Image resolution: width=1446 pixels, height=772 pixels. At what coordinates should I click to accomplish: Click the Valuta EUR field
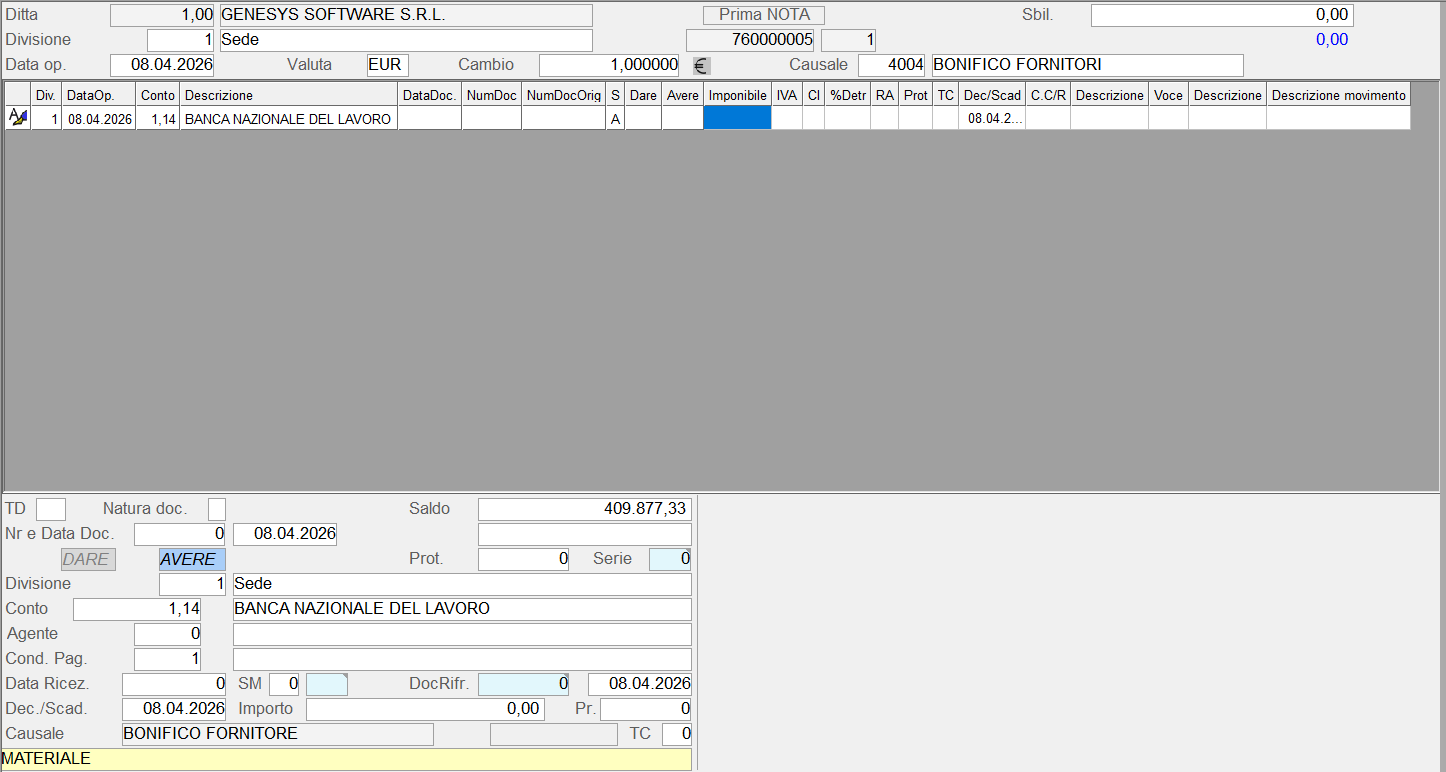pos(387,65)
